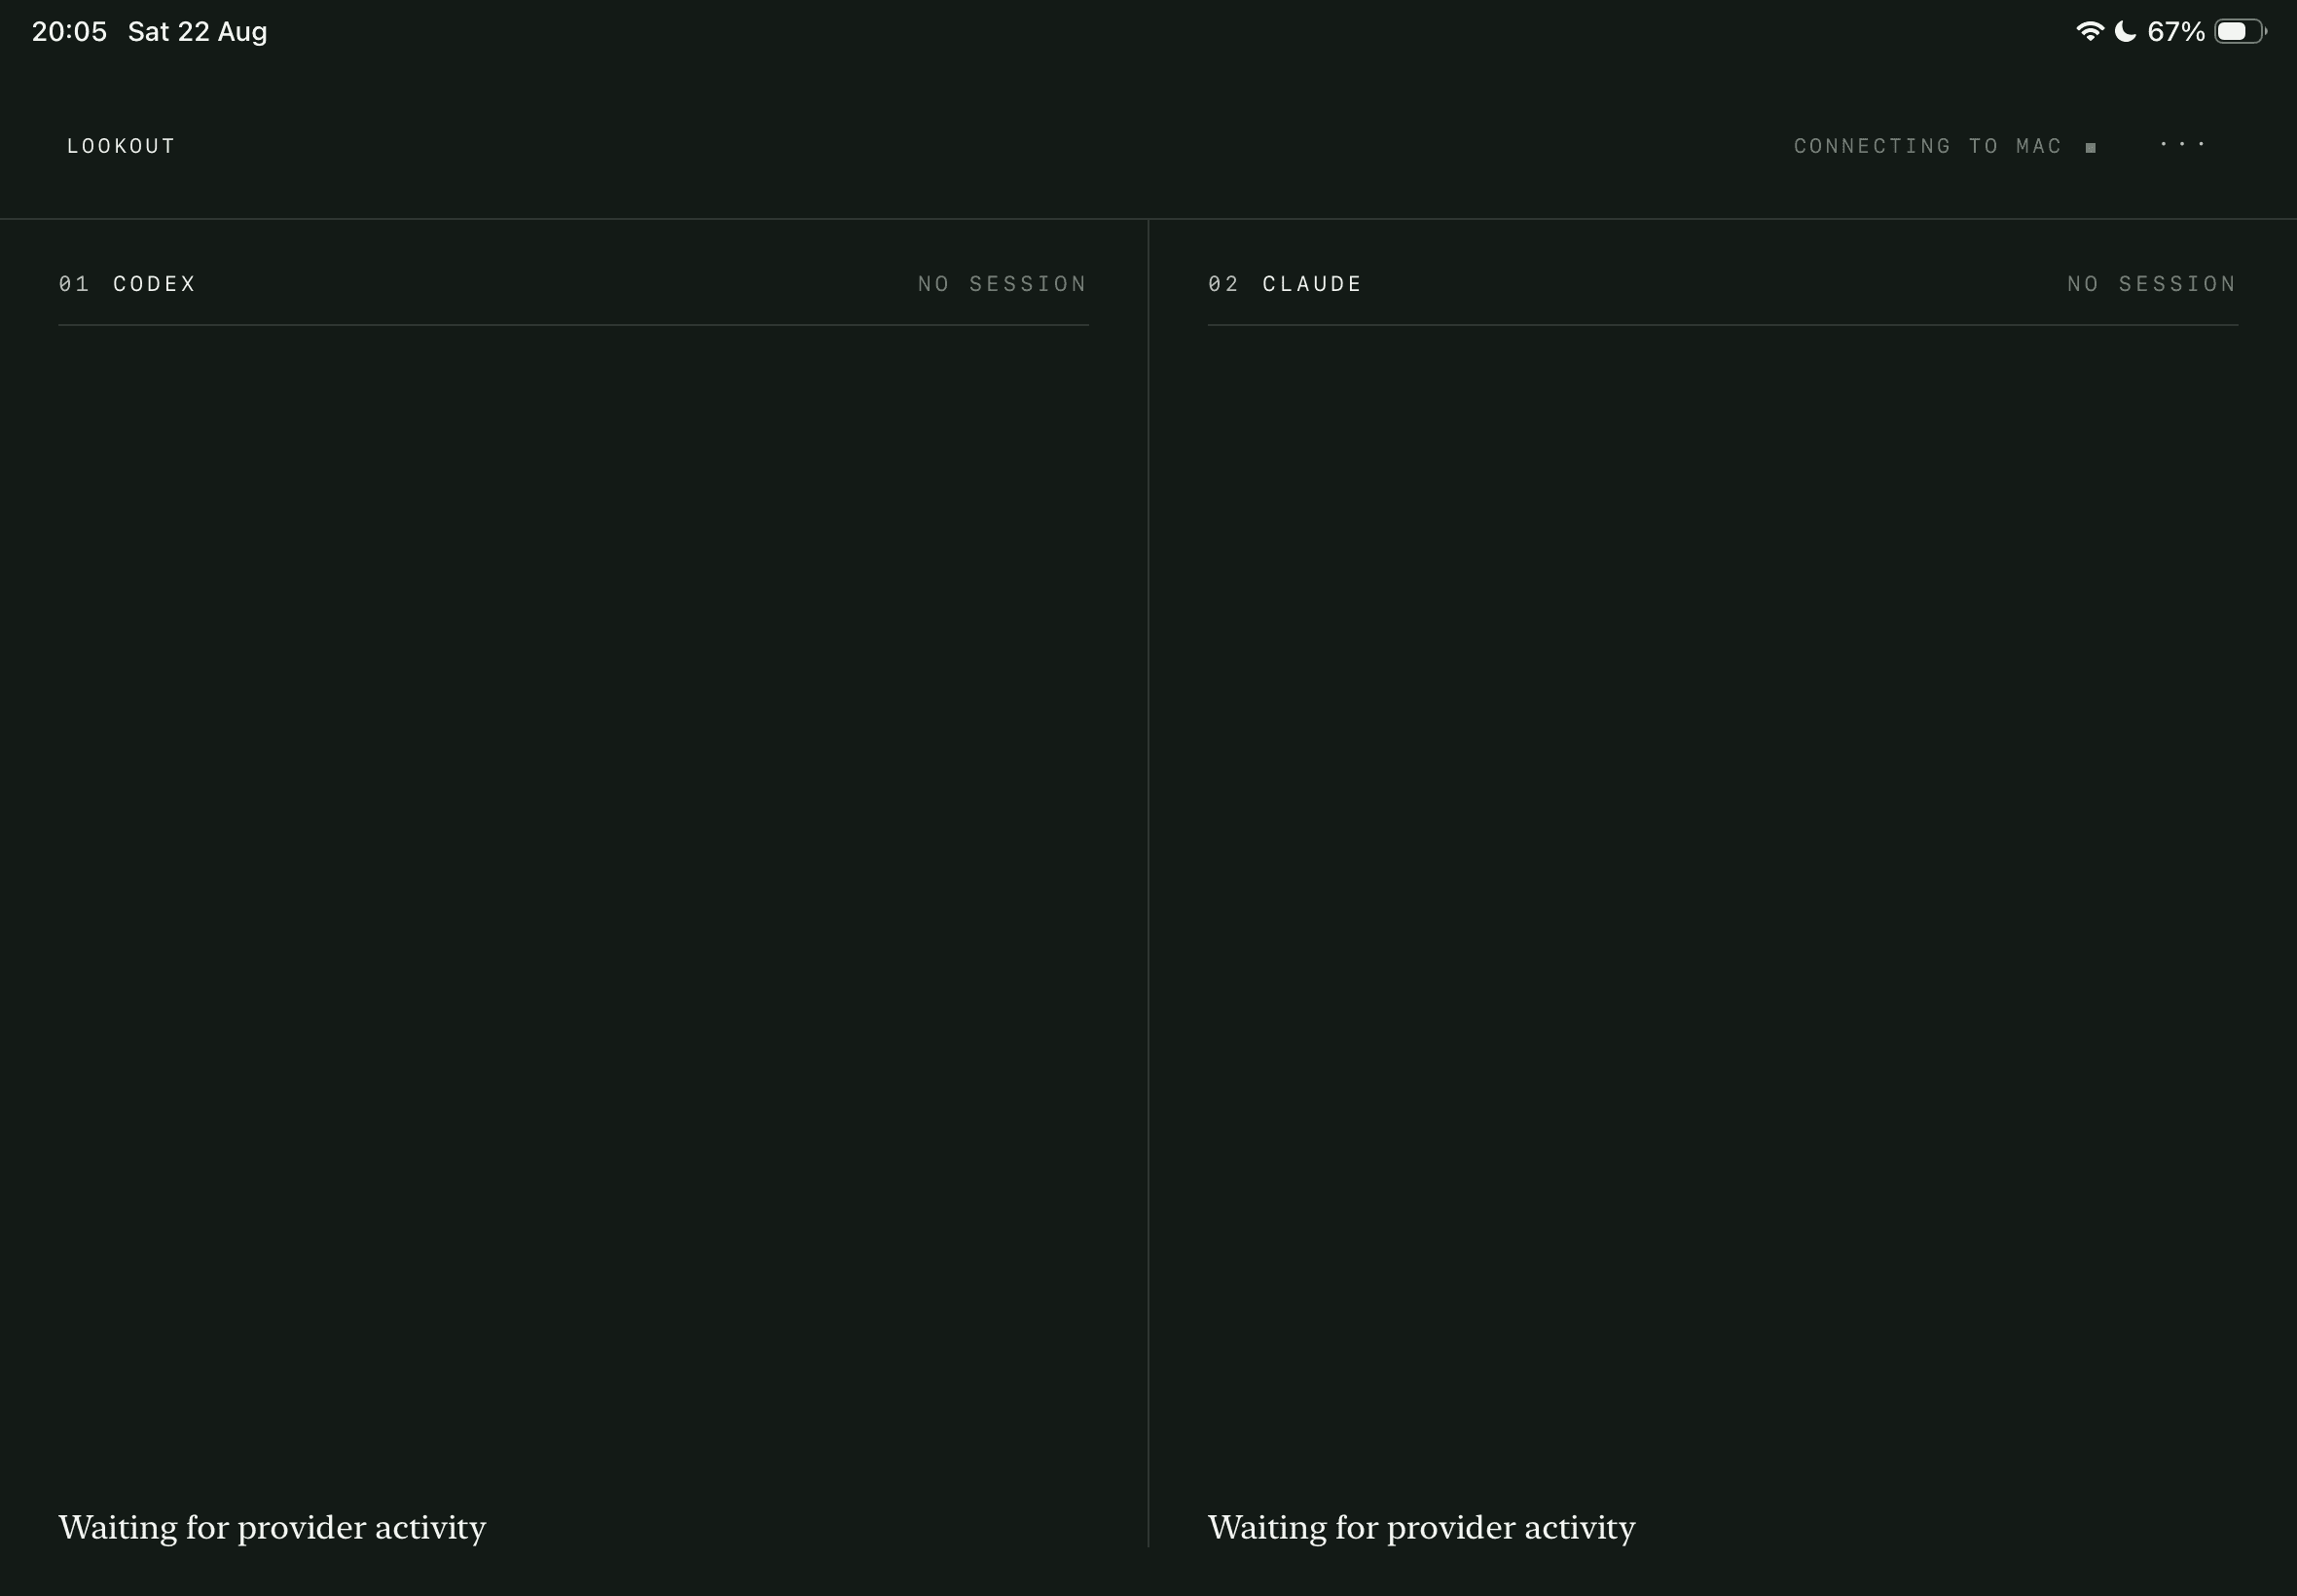Click Codex pane's Waiting for provider activity

coord(272,1528)
